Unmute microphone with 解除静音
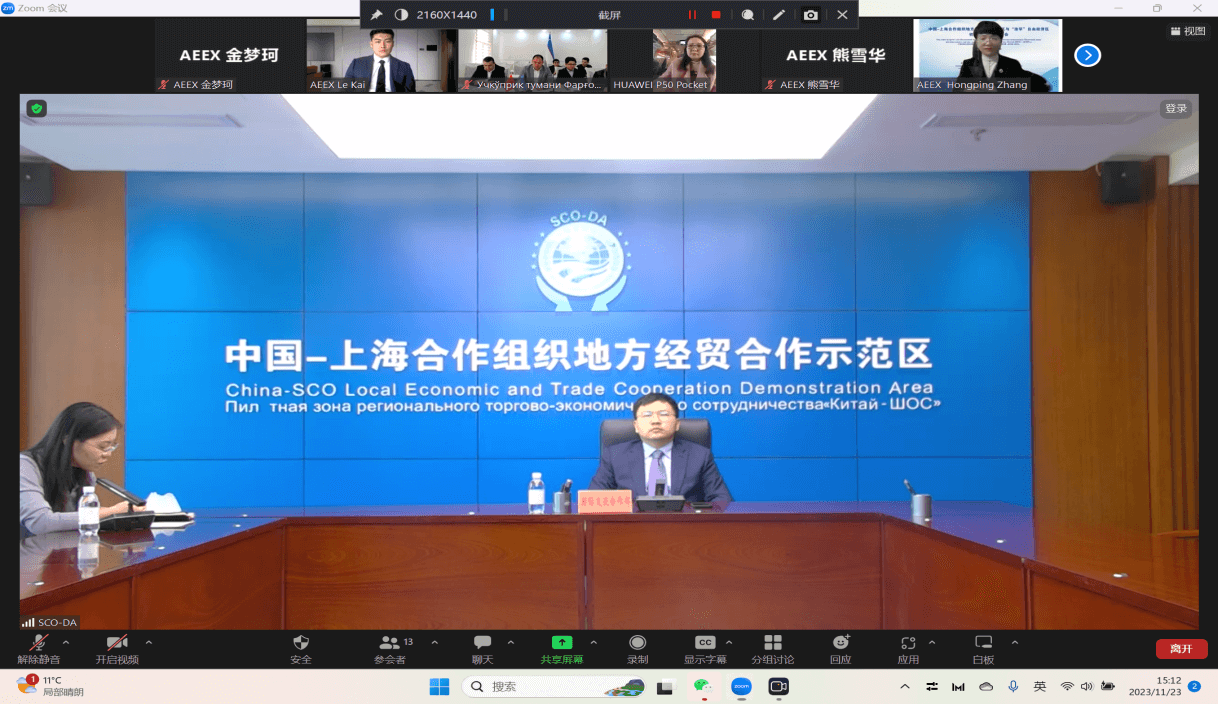 (x=39, y=644)
